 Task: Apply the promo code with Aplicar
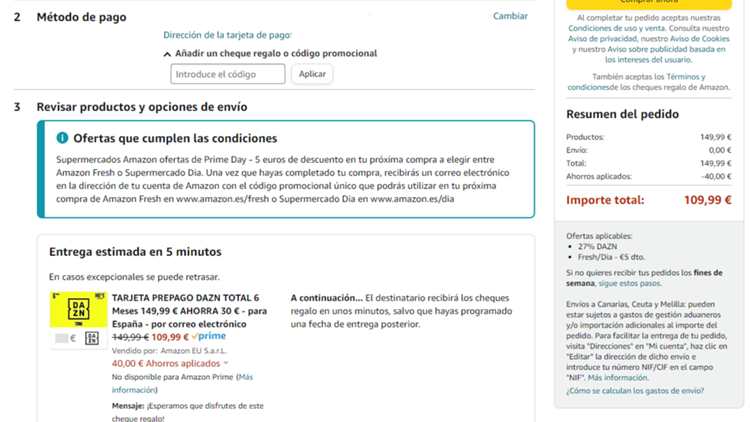[312, 74]
